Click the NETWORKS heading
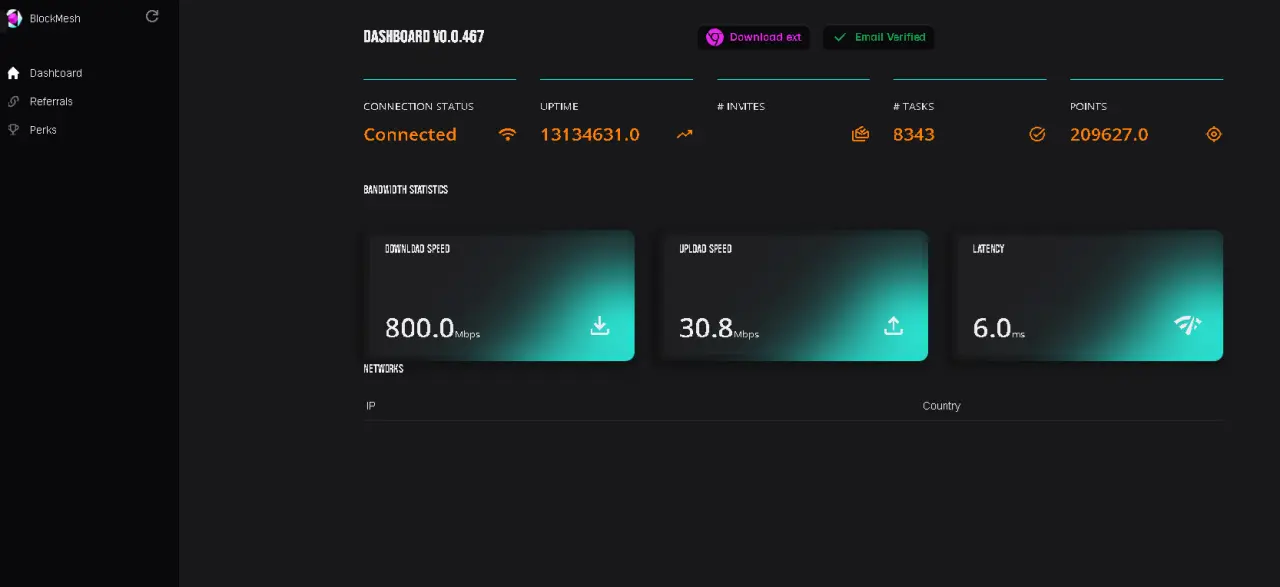 [383, 369]
